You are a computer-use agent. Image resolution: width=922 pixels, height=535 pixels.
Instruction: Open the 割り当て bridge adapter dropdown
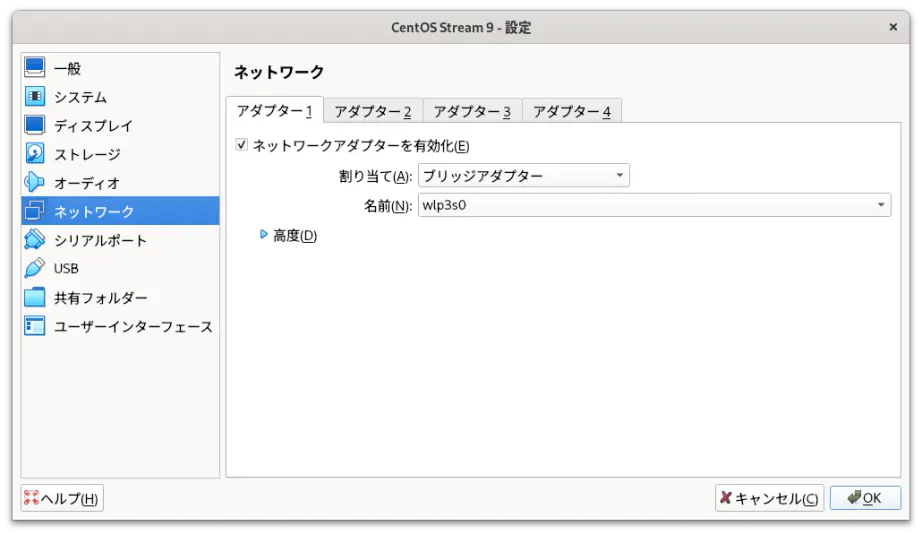[523, 175]
